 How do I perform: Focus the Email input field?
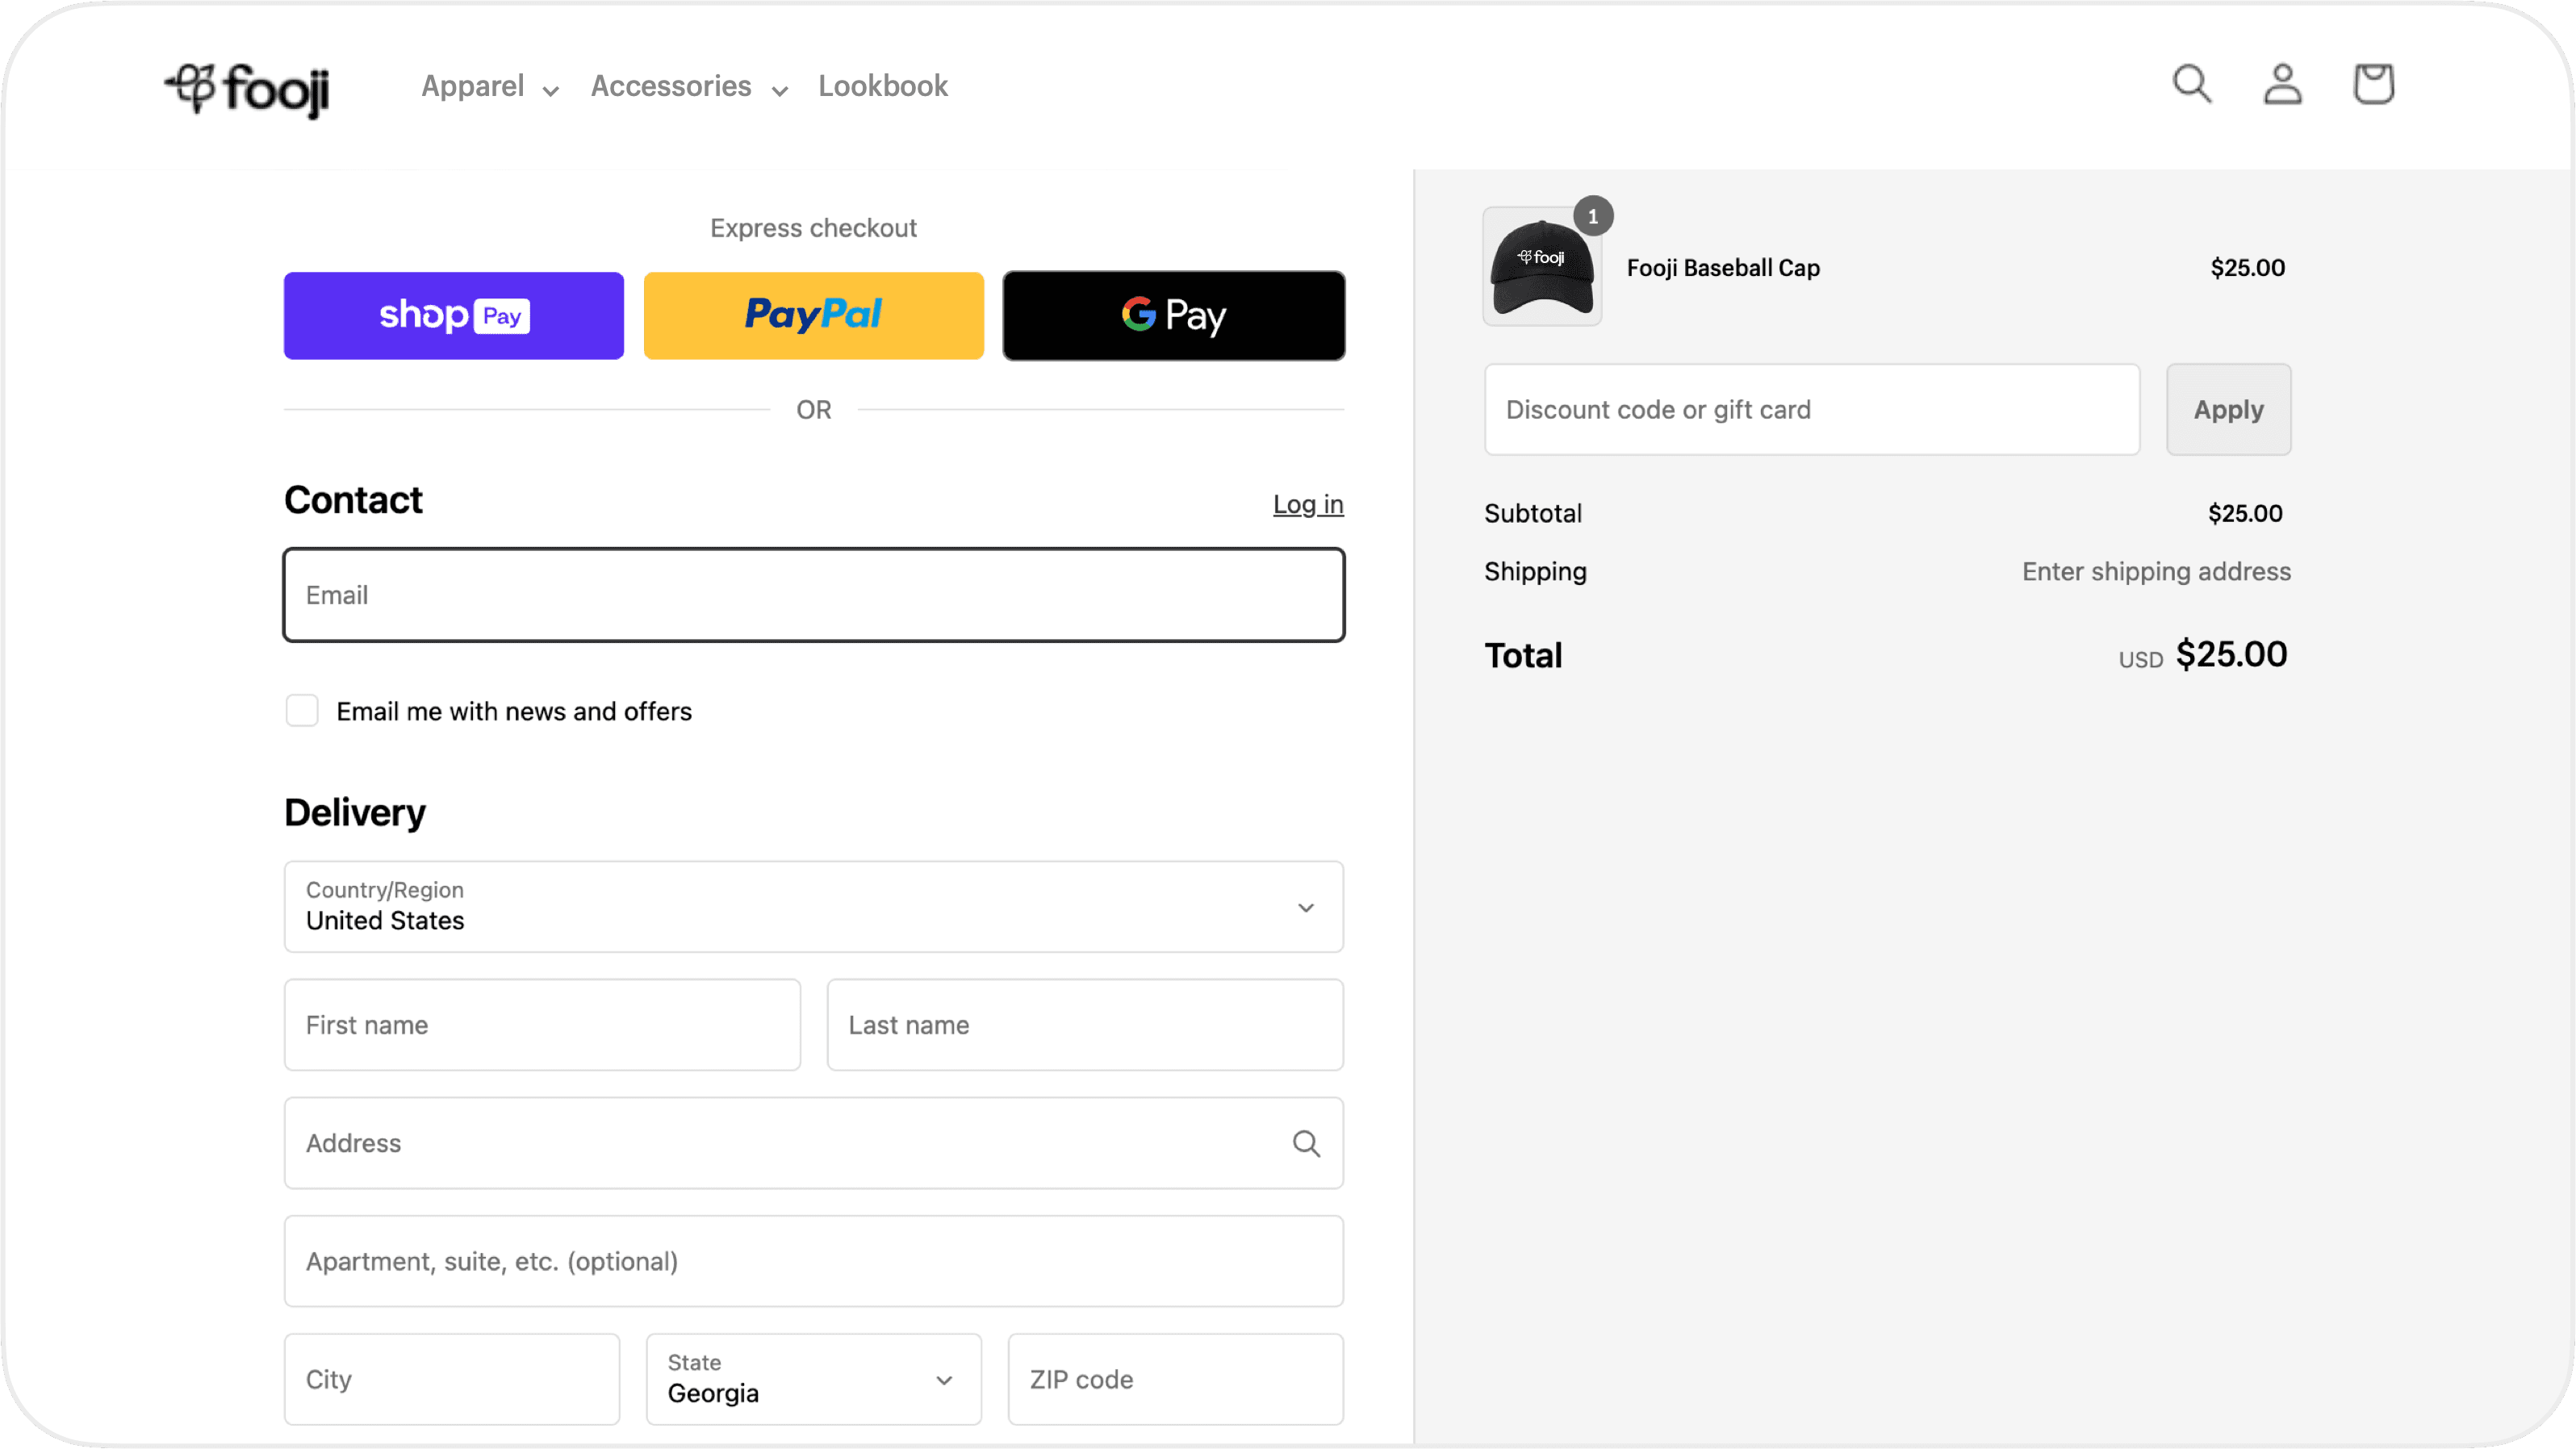pyautogui.click(x=813, y=594)
